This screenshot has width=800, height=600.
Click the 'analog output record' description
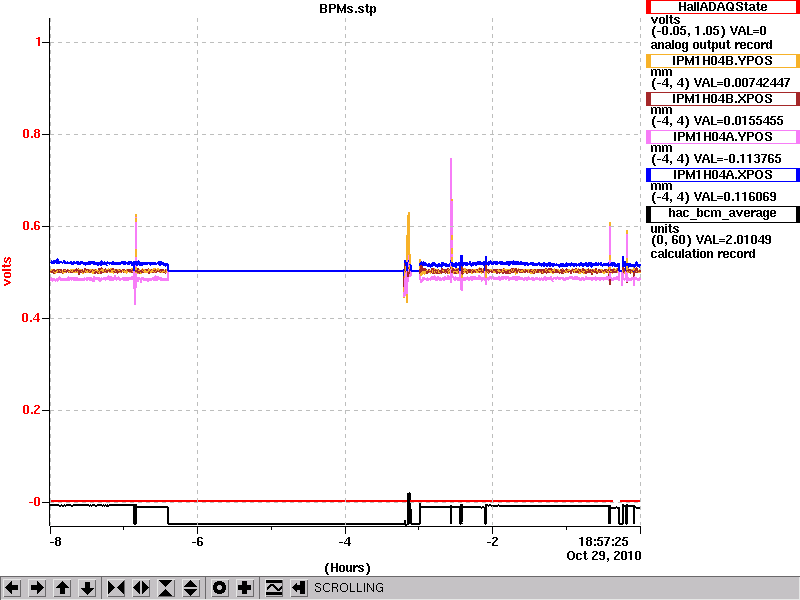[712, 45]
